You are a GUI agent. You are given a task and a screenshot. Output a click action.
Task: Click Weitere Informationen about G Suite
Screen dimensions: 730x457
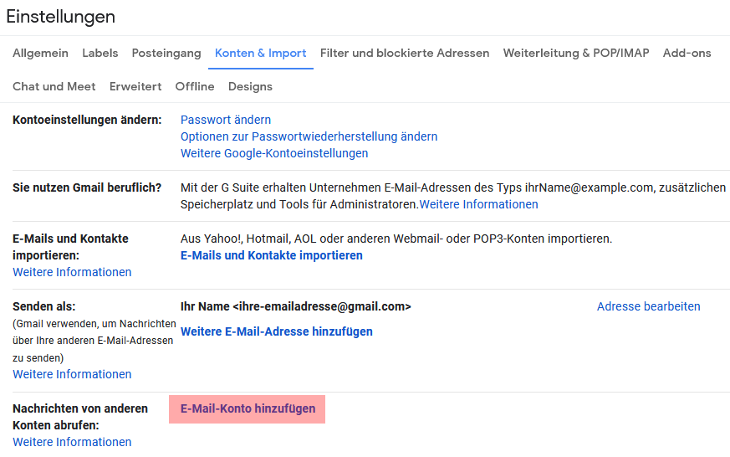(479, 204)
